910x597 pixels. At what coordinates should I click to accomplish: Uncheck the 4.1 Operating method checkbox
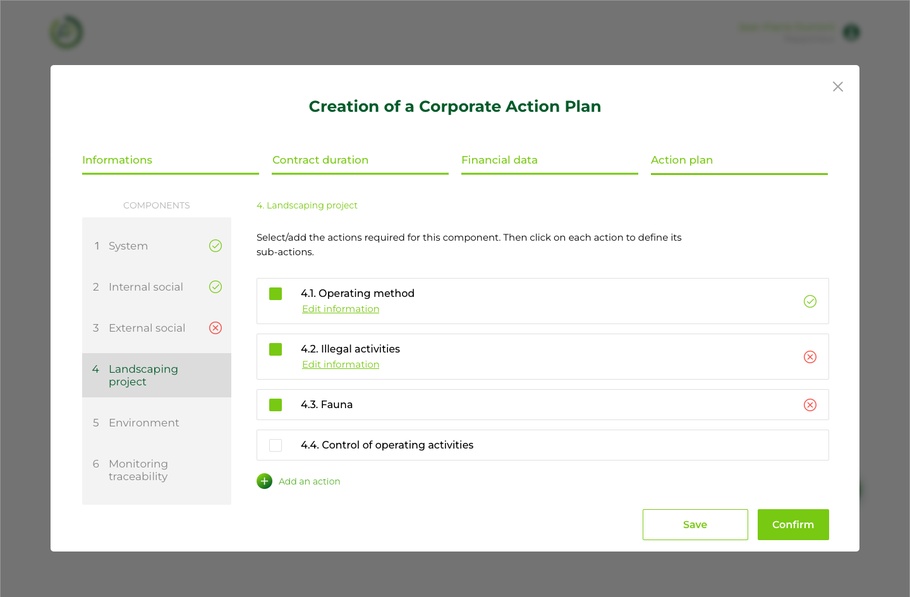[276, 294]
